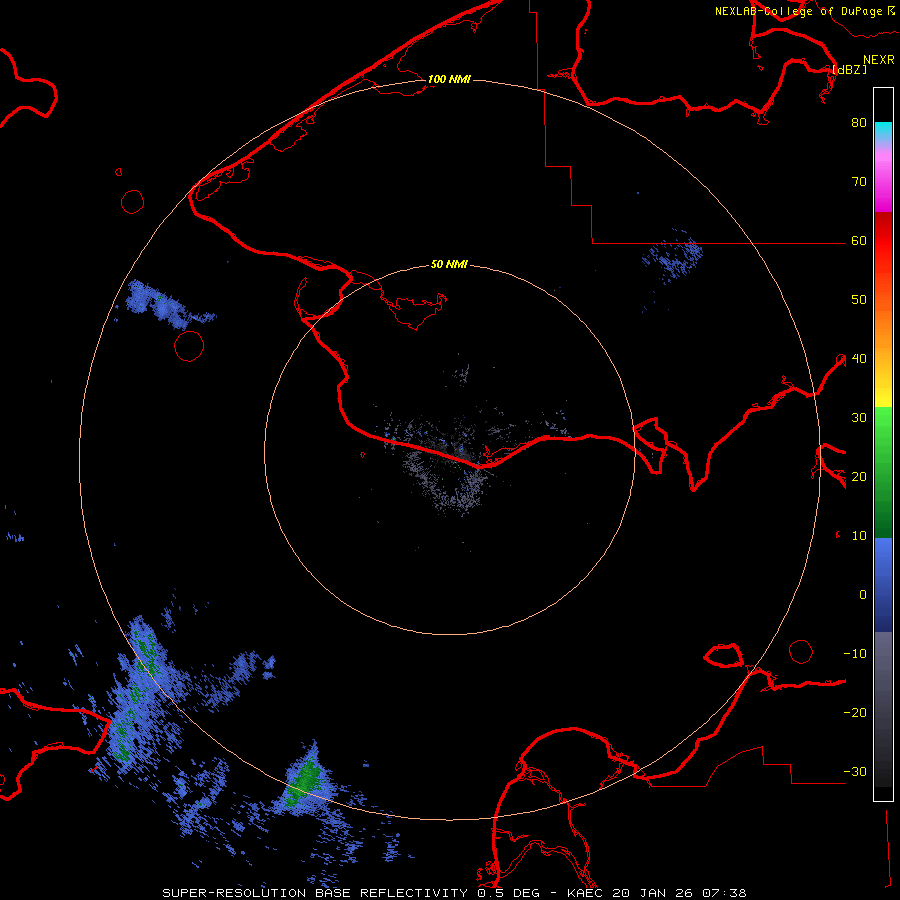The image size is (900, 900).
Task: Click the blue echo patch inside the northeast 100 NMI ring
Action: (x=673, y=258)
